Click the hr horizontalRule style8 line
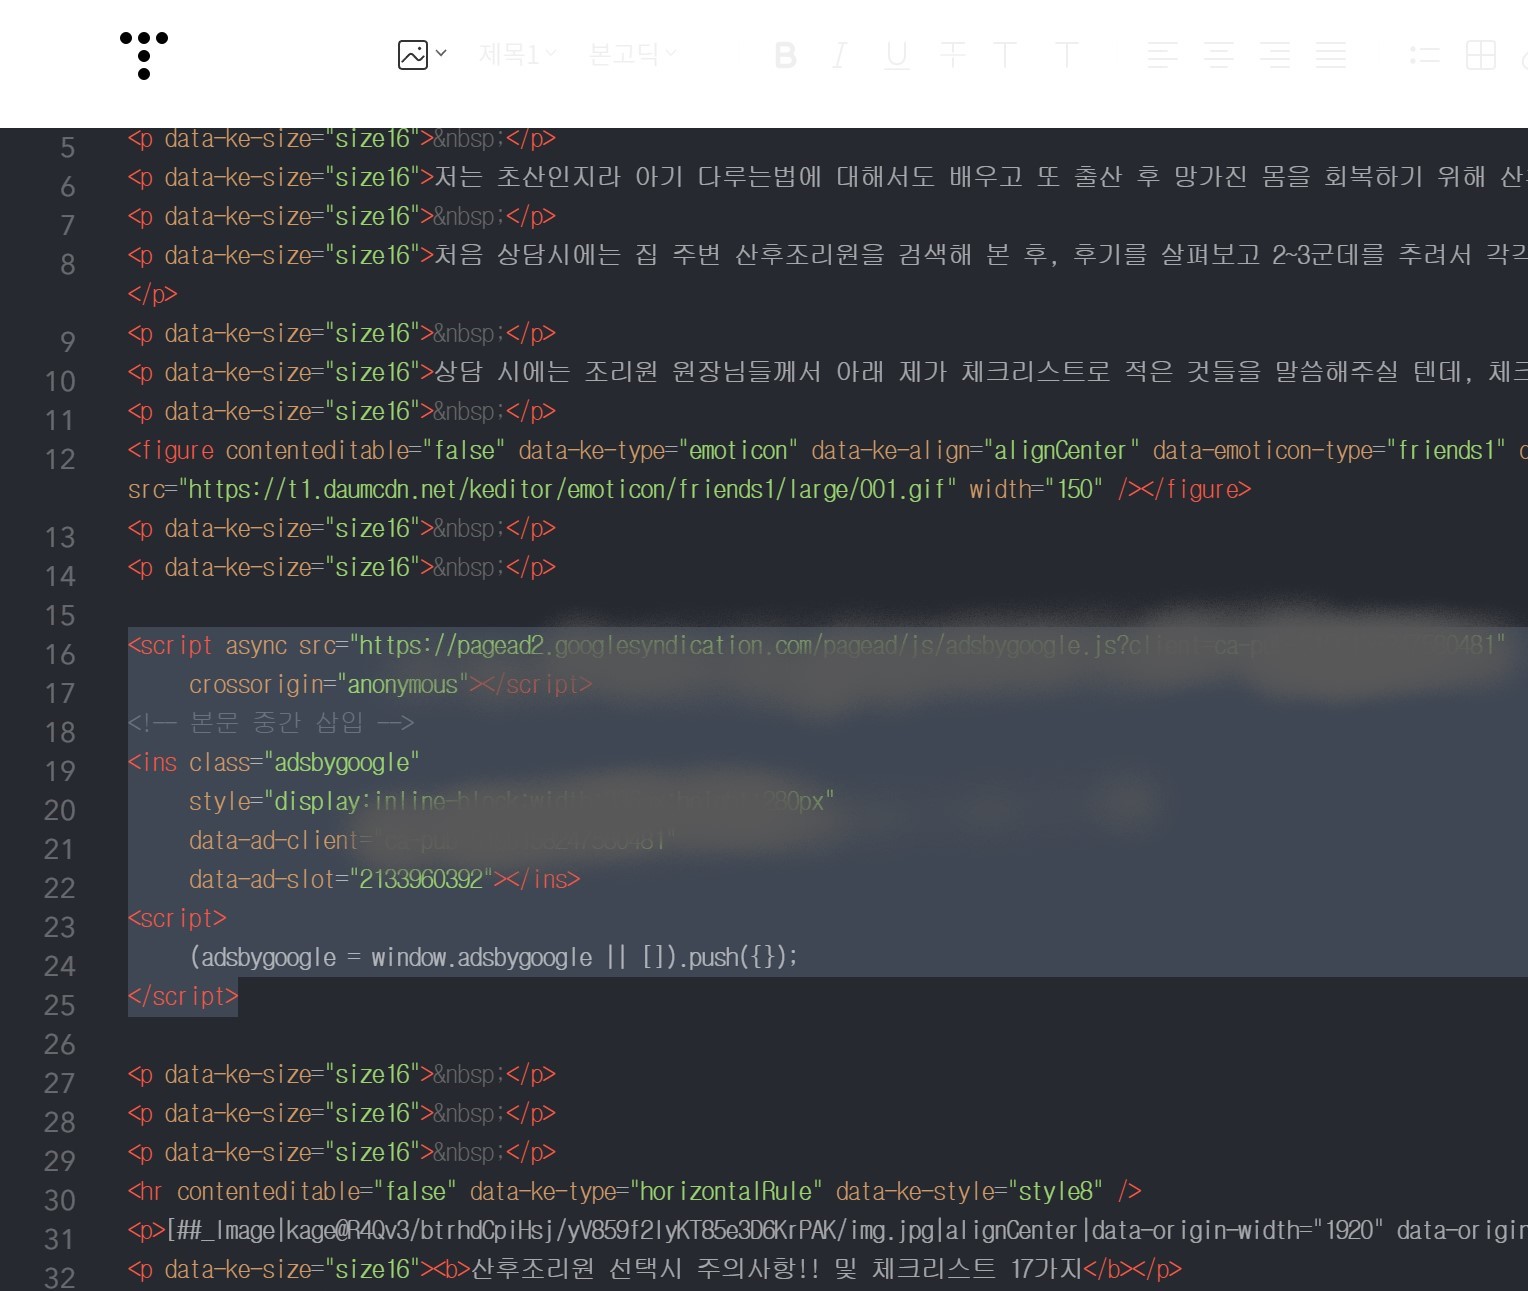Viewport: 1528px width, 1291px height. pyautogui.click(x=634, y=1192)
